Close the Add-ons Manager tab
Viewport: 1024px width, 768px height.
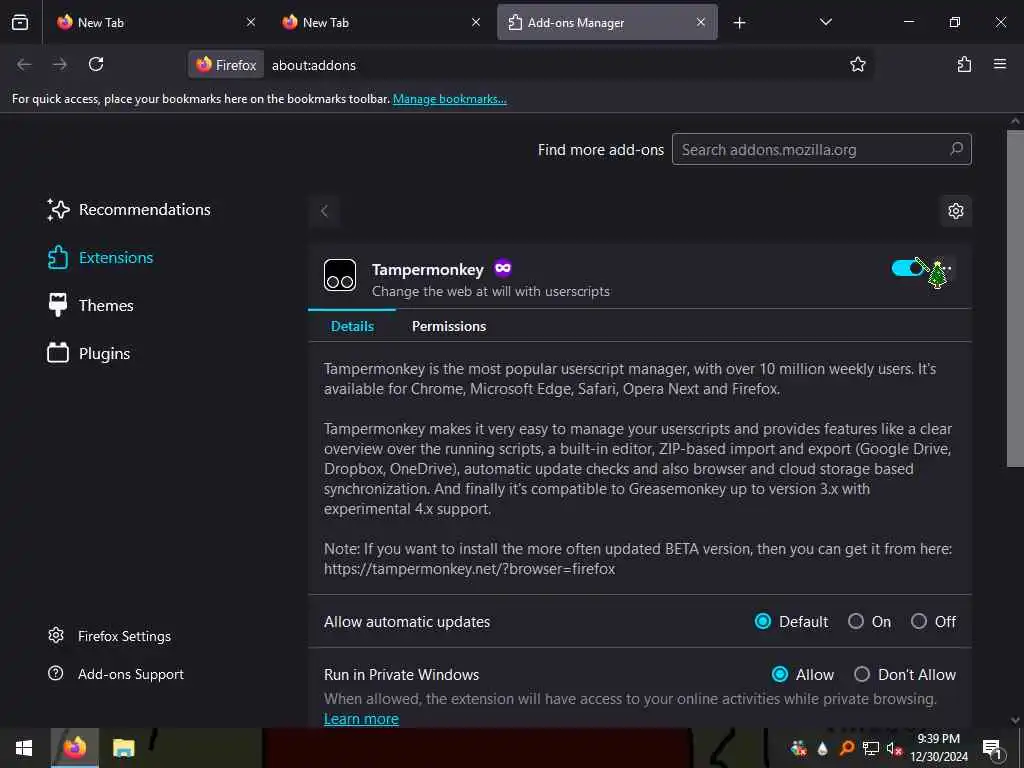[x=701, y=22]
